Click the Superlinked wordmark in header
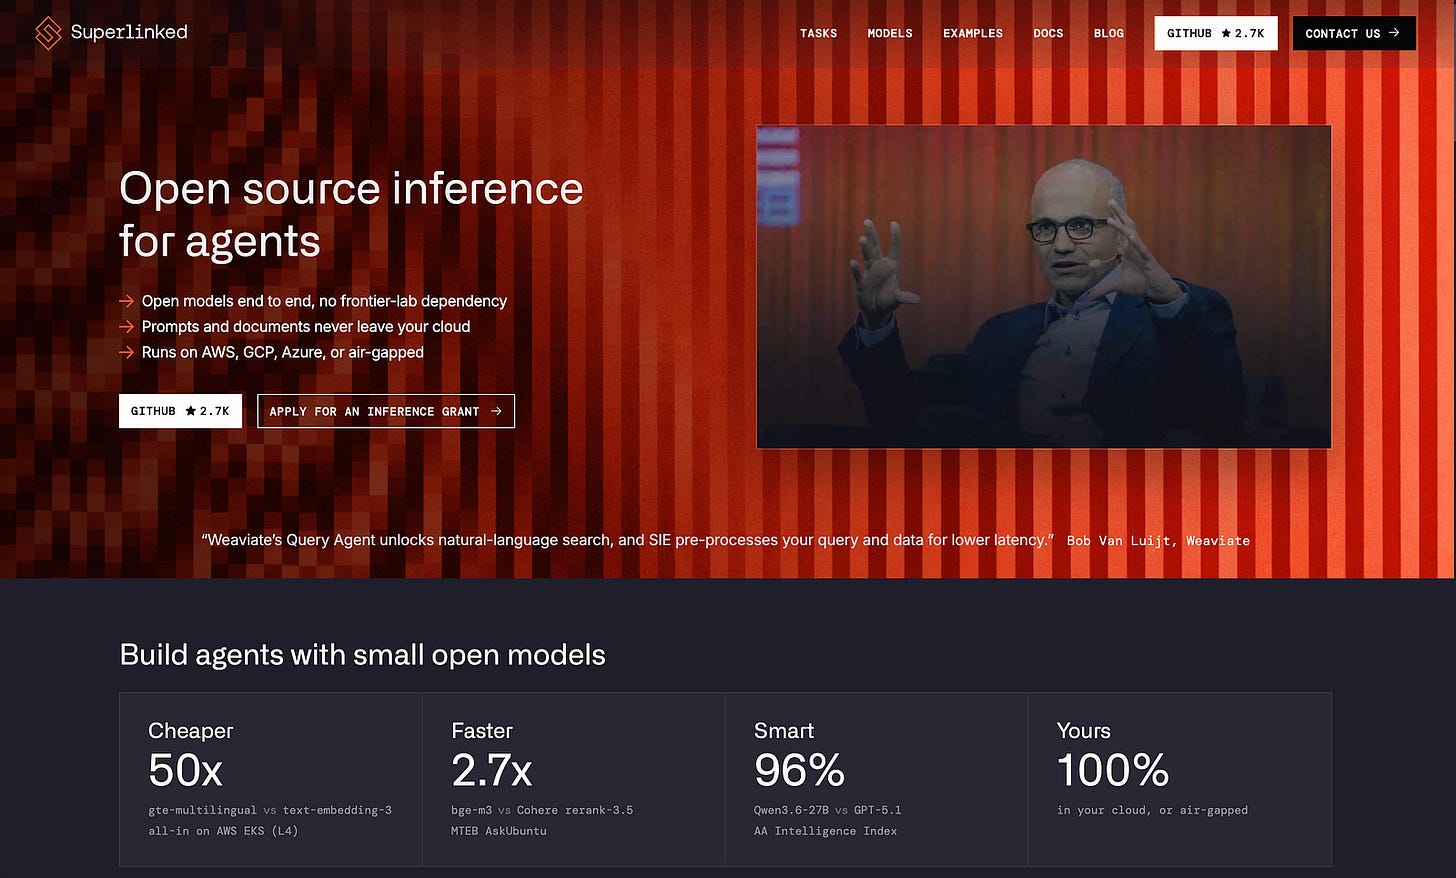Screen dimensions: 1456x878 pos(129,32)
